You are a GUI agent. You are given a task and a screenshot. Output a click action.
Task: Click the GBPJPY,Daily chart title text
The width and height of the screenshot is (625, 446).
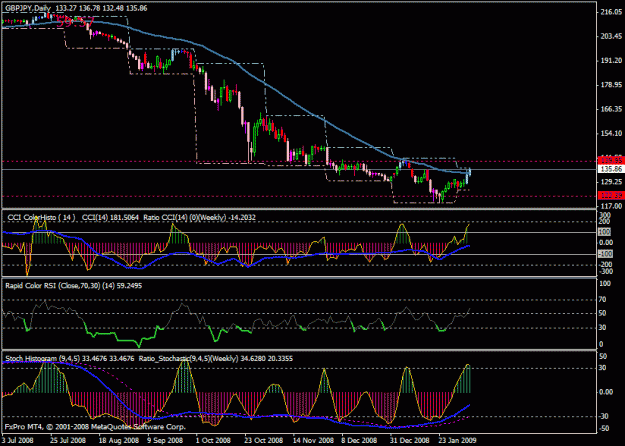pos(28,8)
